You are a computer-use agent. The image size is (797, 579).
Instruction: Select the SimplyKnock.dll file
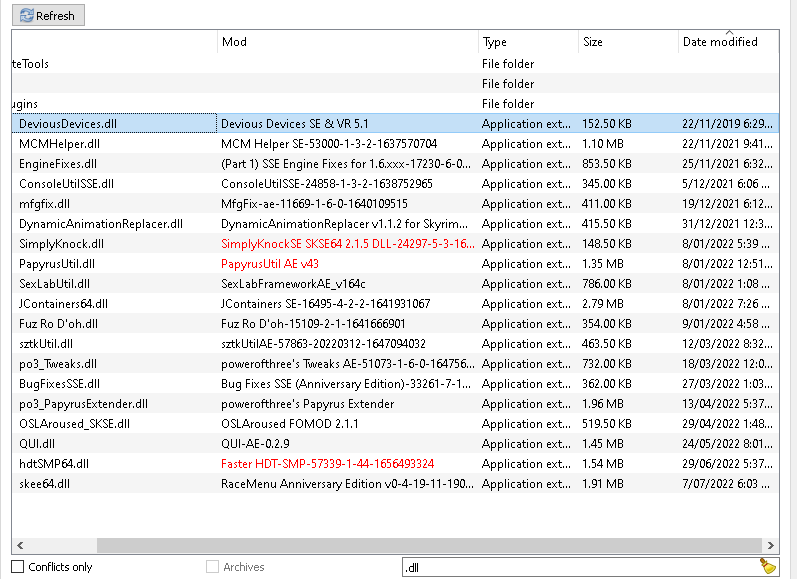62,244
